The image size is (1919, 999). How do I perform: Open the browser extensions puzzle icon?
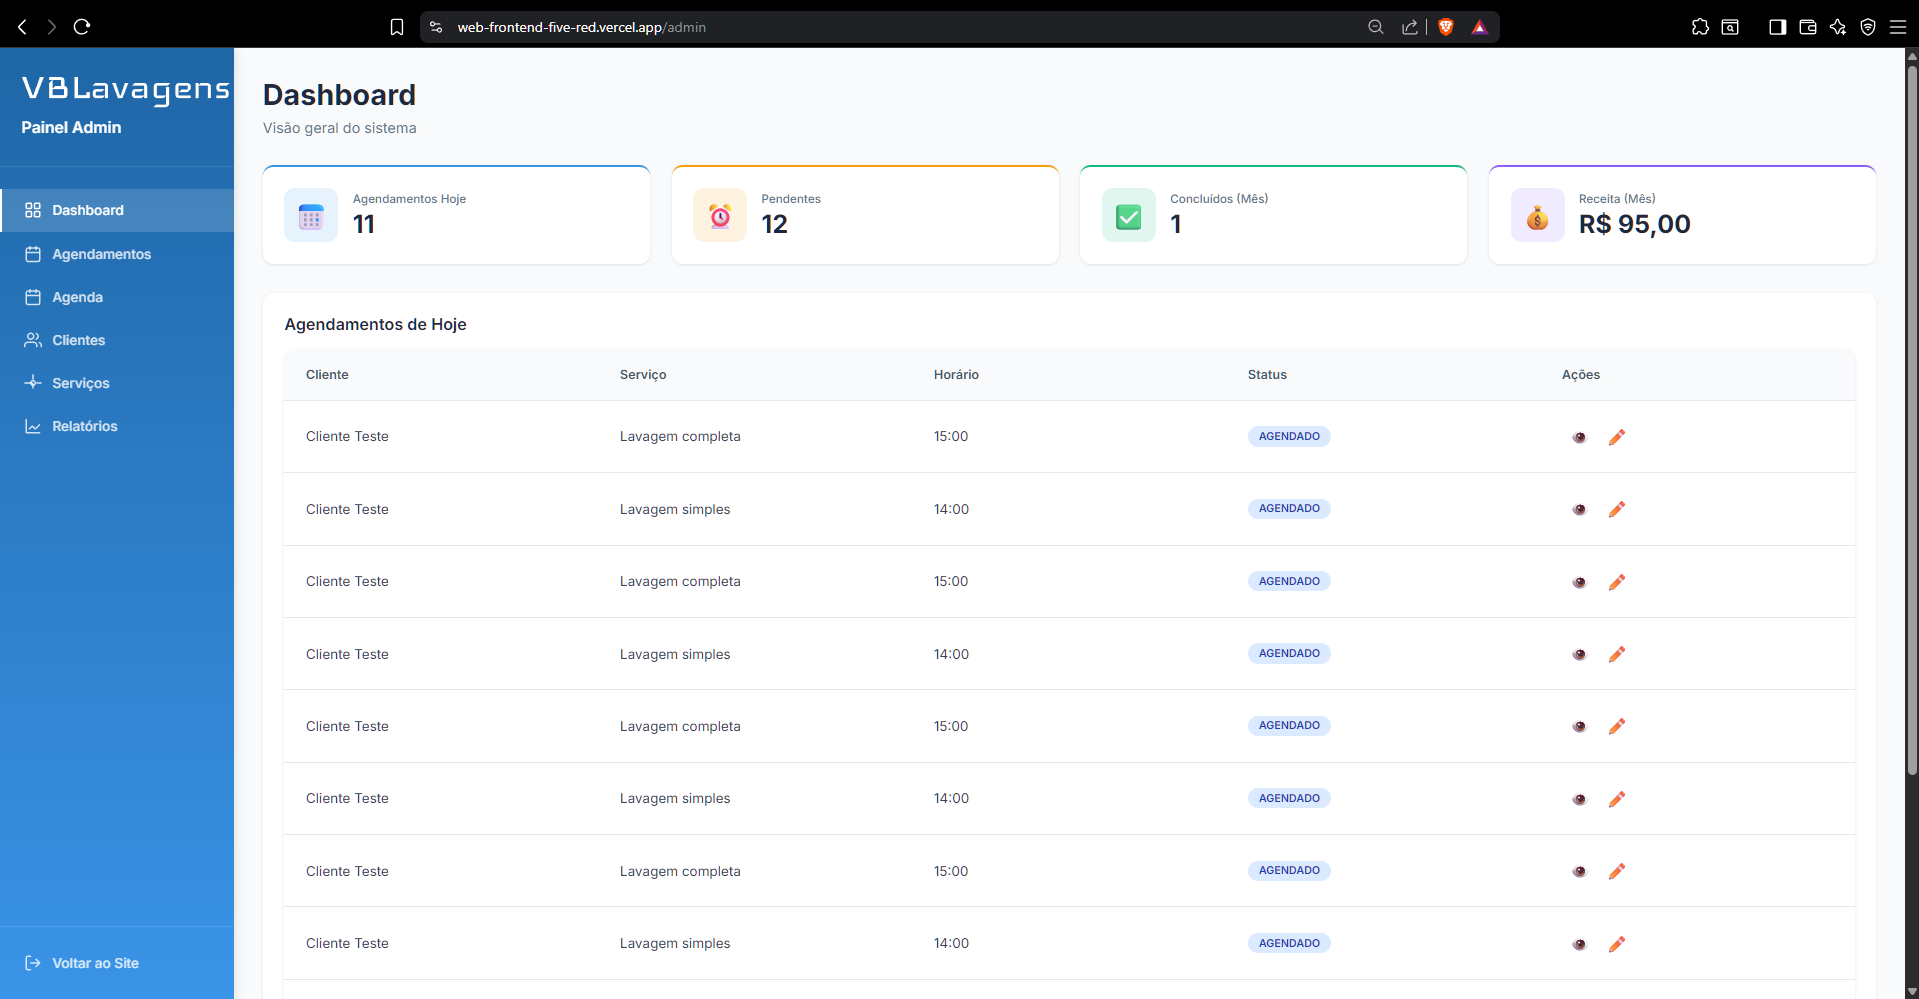click(1700, 27)
